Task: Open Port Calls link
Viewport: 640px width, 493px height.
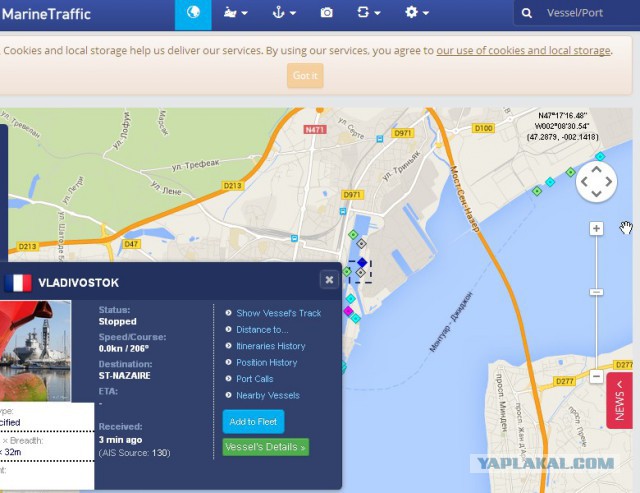Action: (255, 379)
